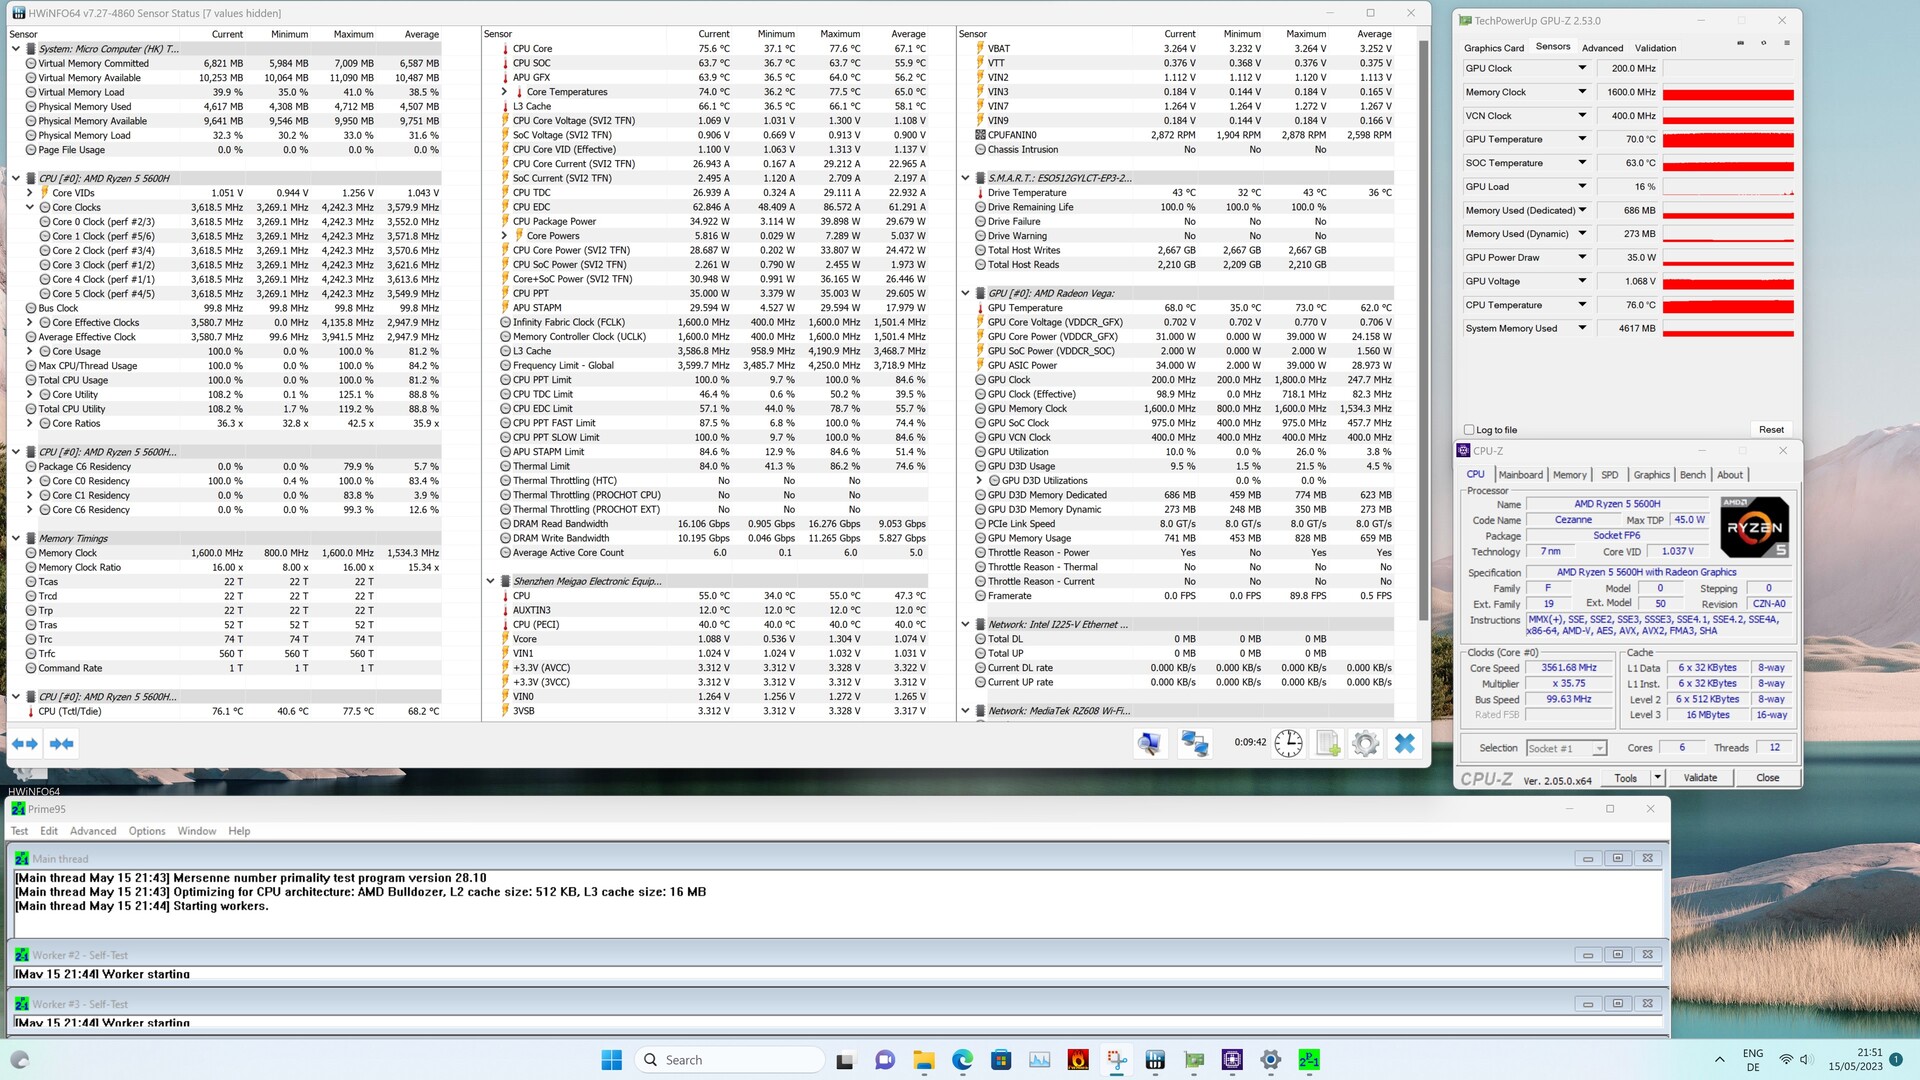Click CPU Temperature red graph in GPU-Z
Image resolution: width=1920 pixels, height=1080 pixels.
pyautogui.click(x=1728, y=306)
